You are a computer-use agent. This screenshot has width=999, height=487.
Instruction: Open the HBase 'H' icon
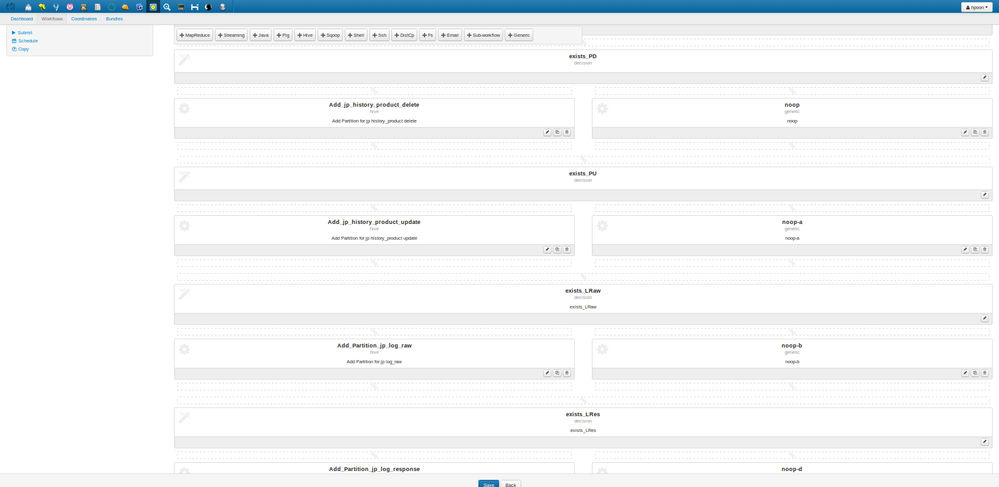coord(195,7)
